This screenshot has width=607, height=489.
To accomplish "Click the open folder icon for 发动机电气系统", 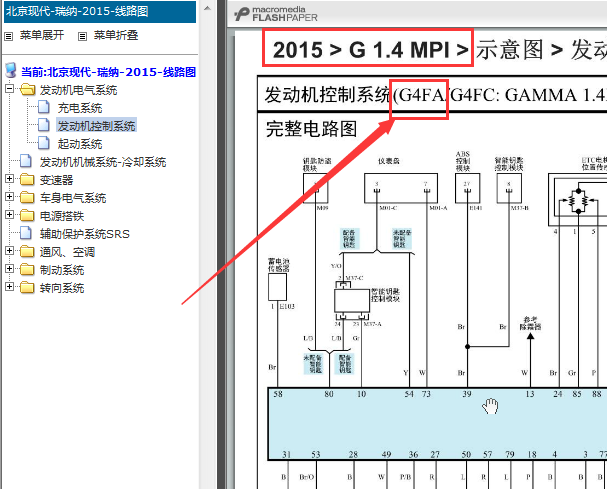I will pyautogui.click(x=27, y=90).
